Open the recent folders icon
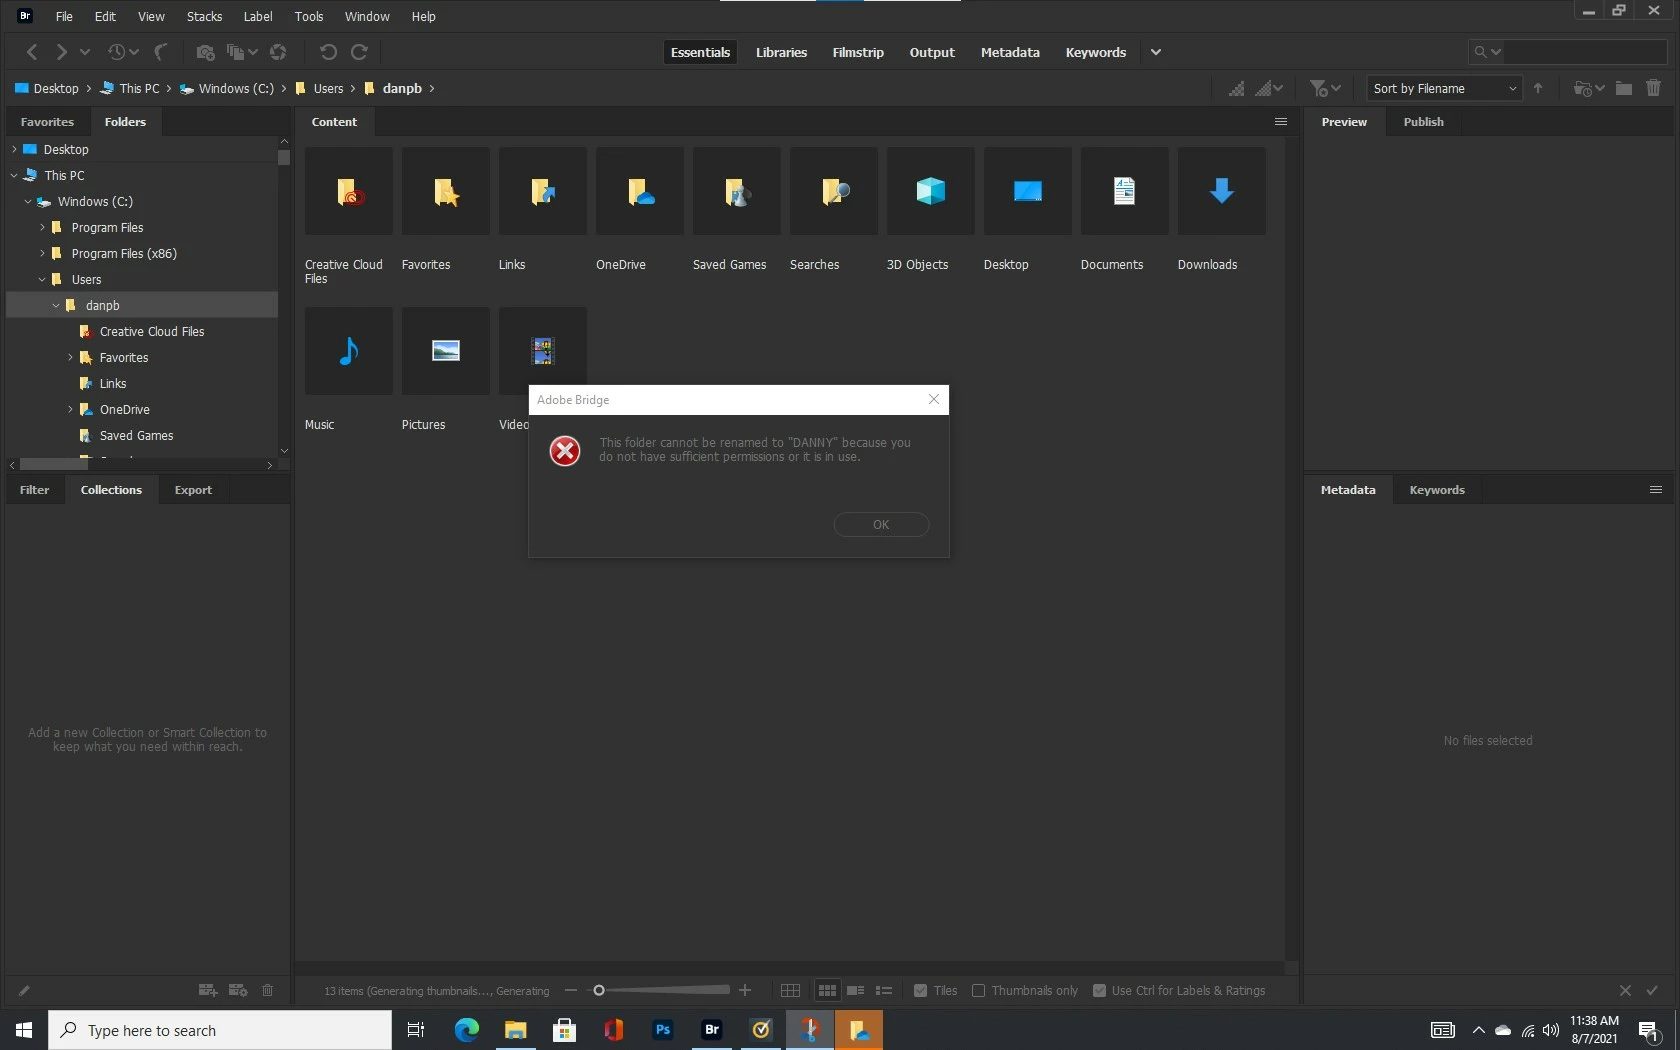 coord(1582,88)
